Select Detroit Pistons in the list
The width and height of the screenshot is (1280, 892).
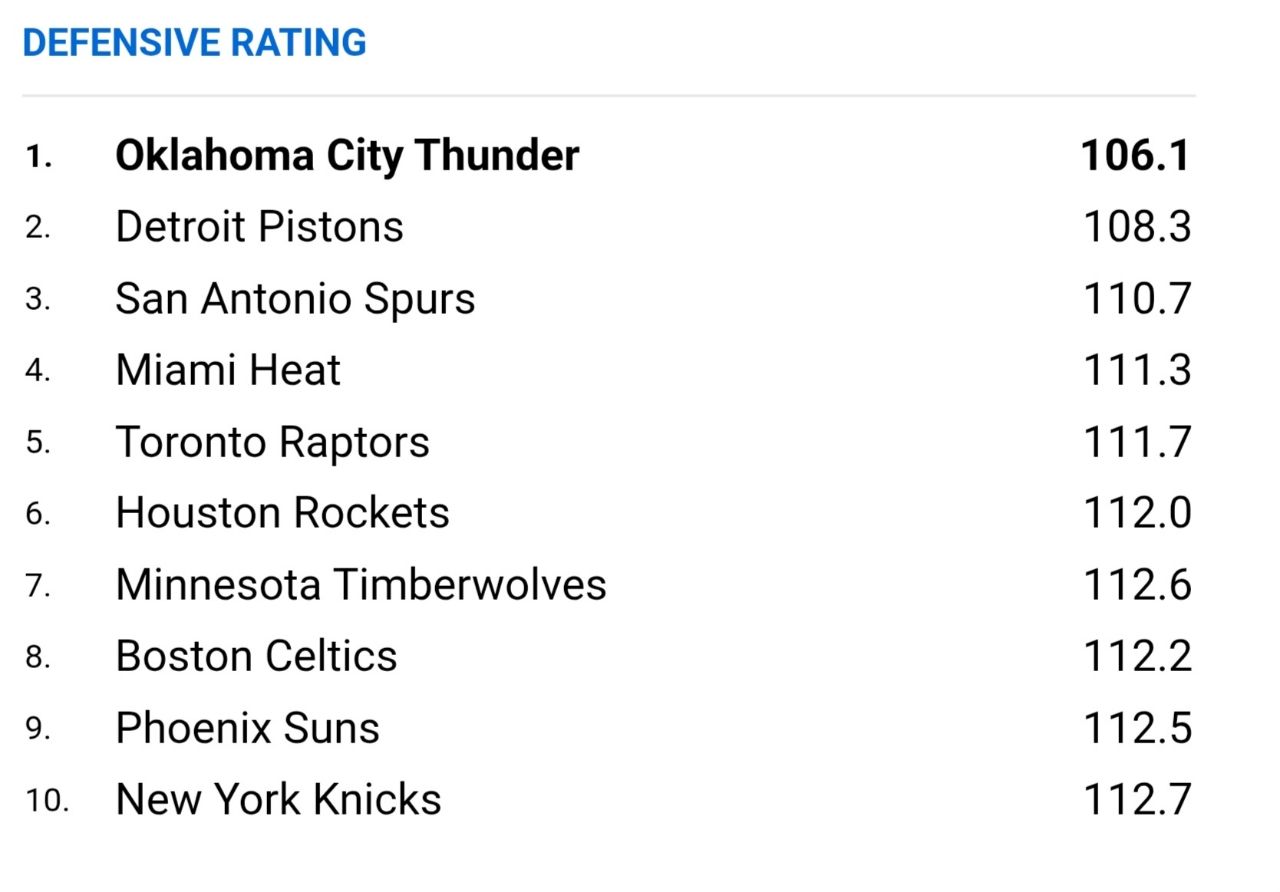[x=259, y=227]
